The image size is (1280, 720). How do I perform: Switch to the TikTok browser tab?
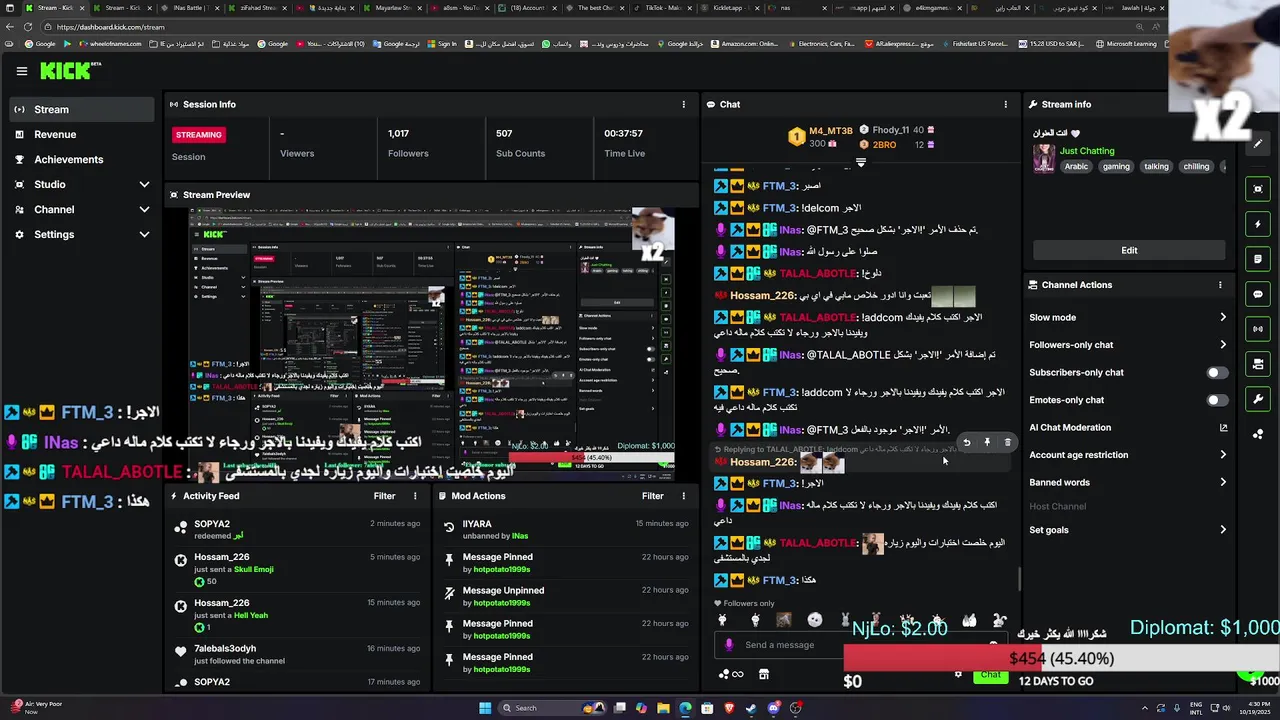click(664, 8)
